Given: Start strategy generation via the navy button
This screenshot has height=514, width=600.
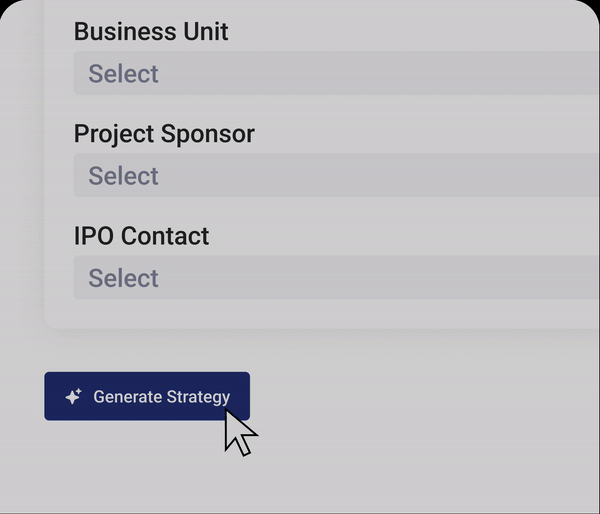Looking at the screenshot, I should pos(146,397).
